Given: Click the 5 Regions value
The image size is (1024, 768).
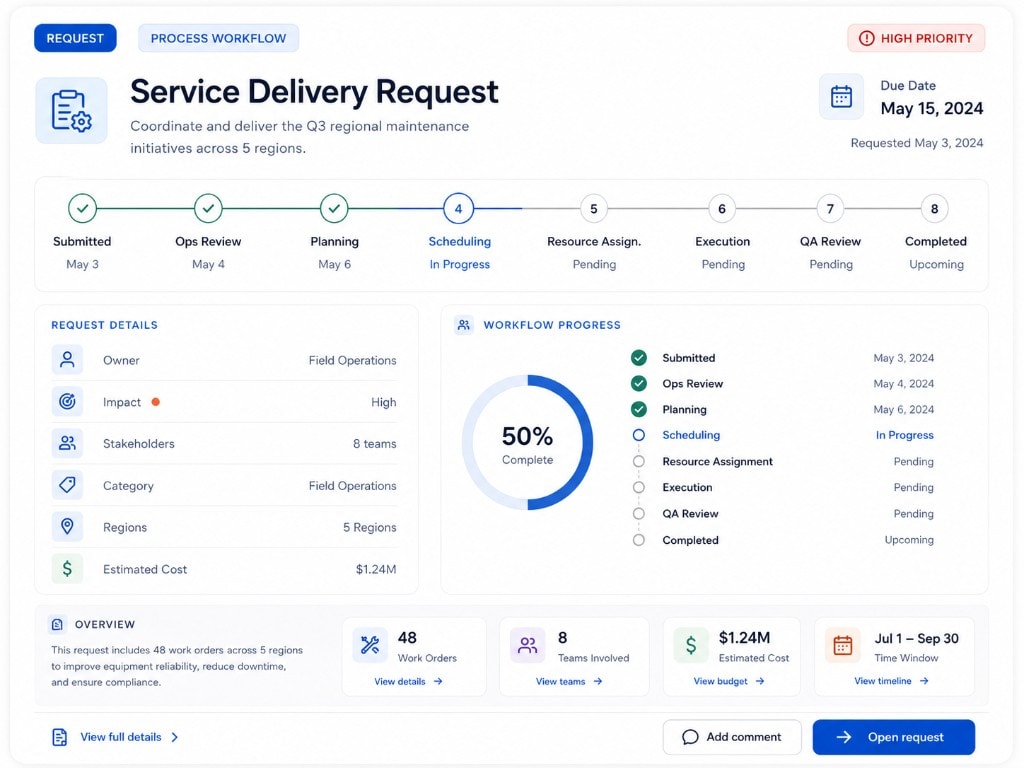Looking at the screenshot, I should 370,527.
